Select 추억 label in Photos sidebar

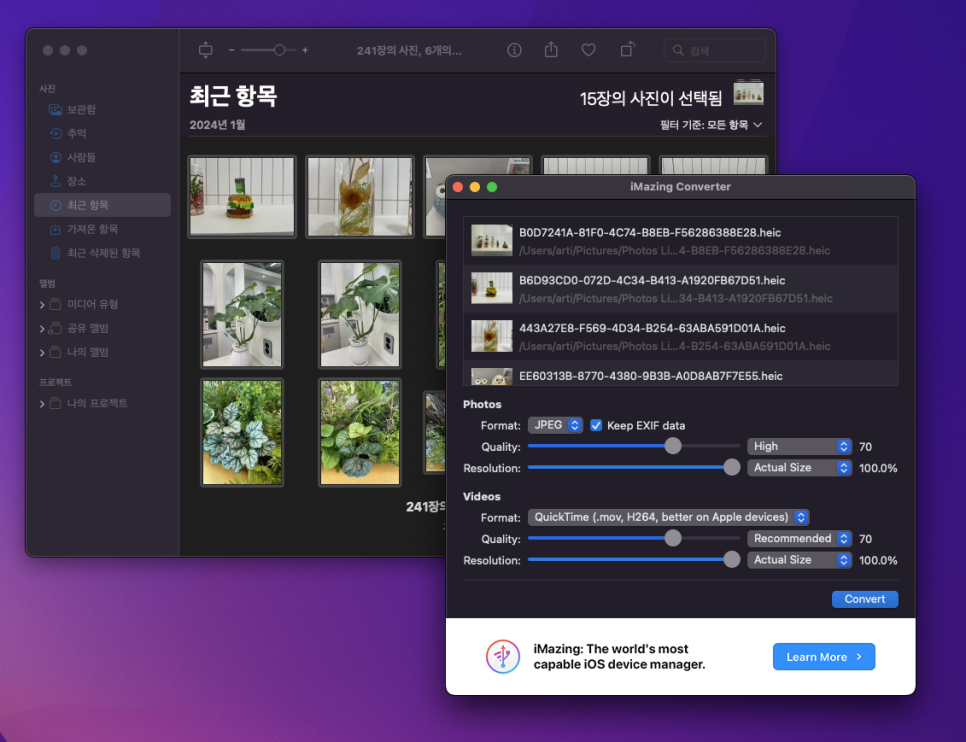tap(76, 133)
